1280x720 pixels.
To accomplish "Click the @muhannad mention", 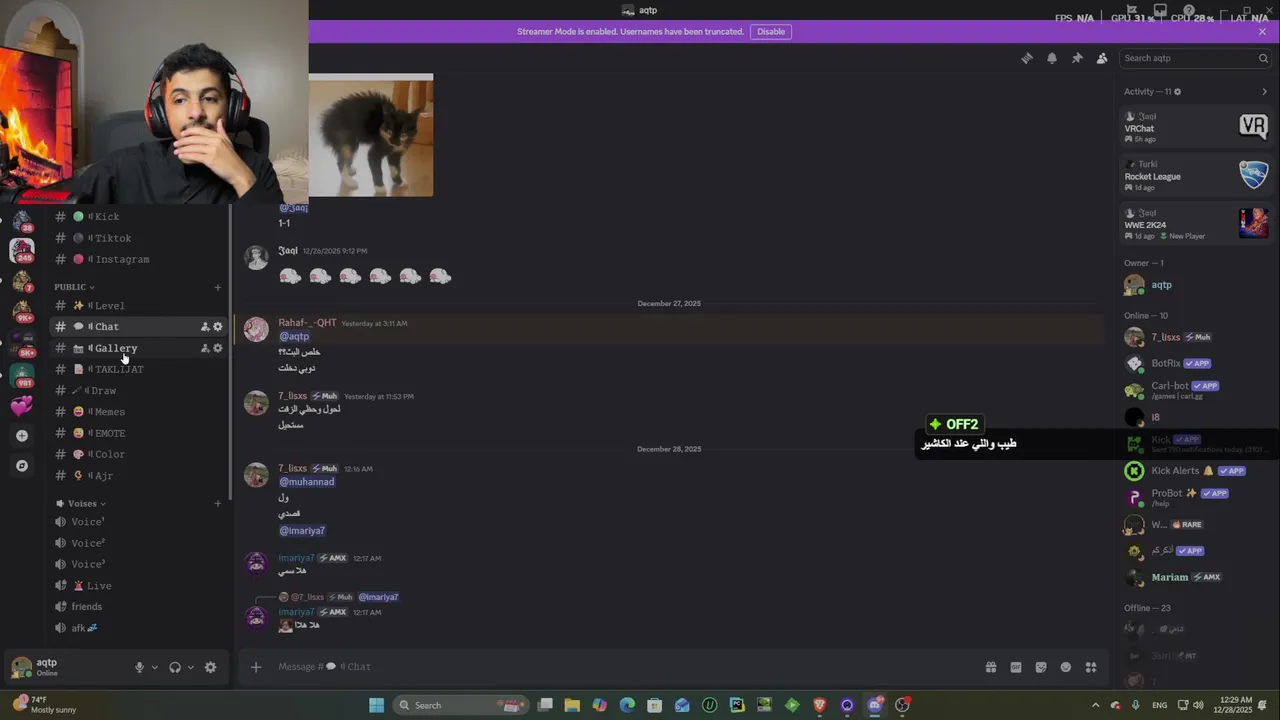I will pyautogui.click(x=307, y=482).
